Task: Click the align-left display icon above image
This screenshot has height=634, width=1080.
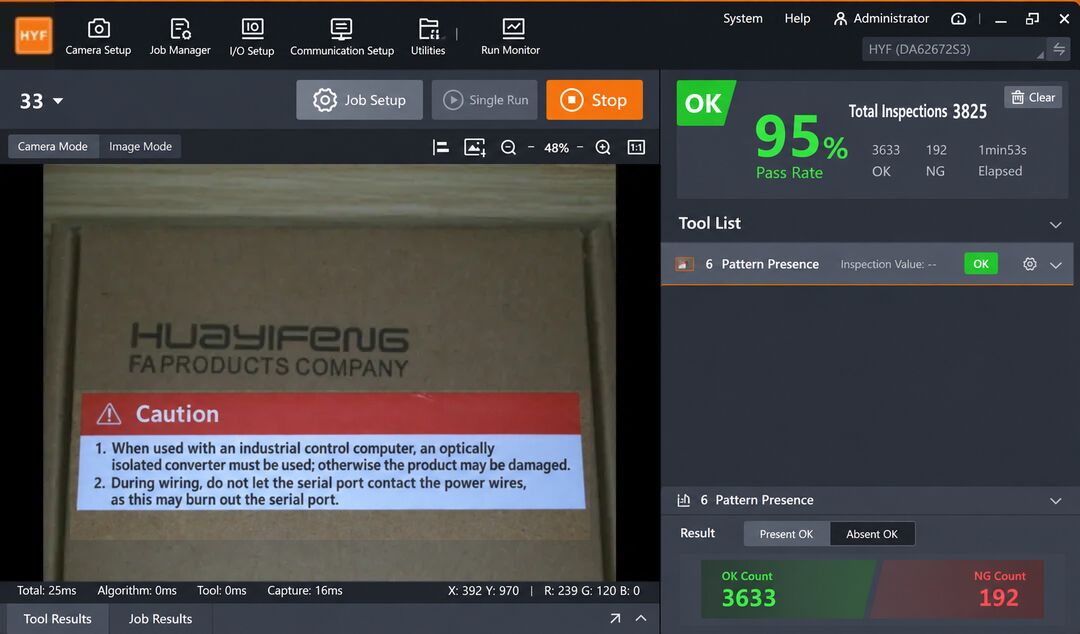Action: pyautogui.click(x=441, y=147)
